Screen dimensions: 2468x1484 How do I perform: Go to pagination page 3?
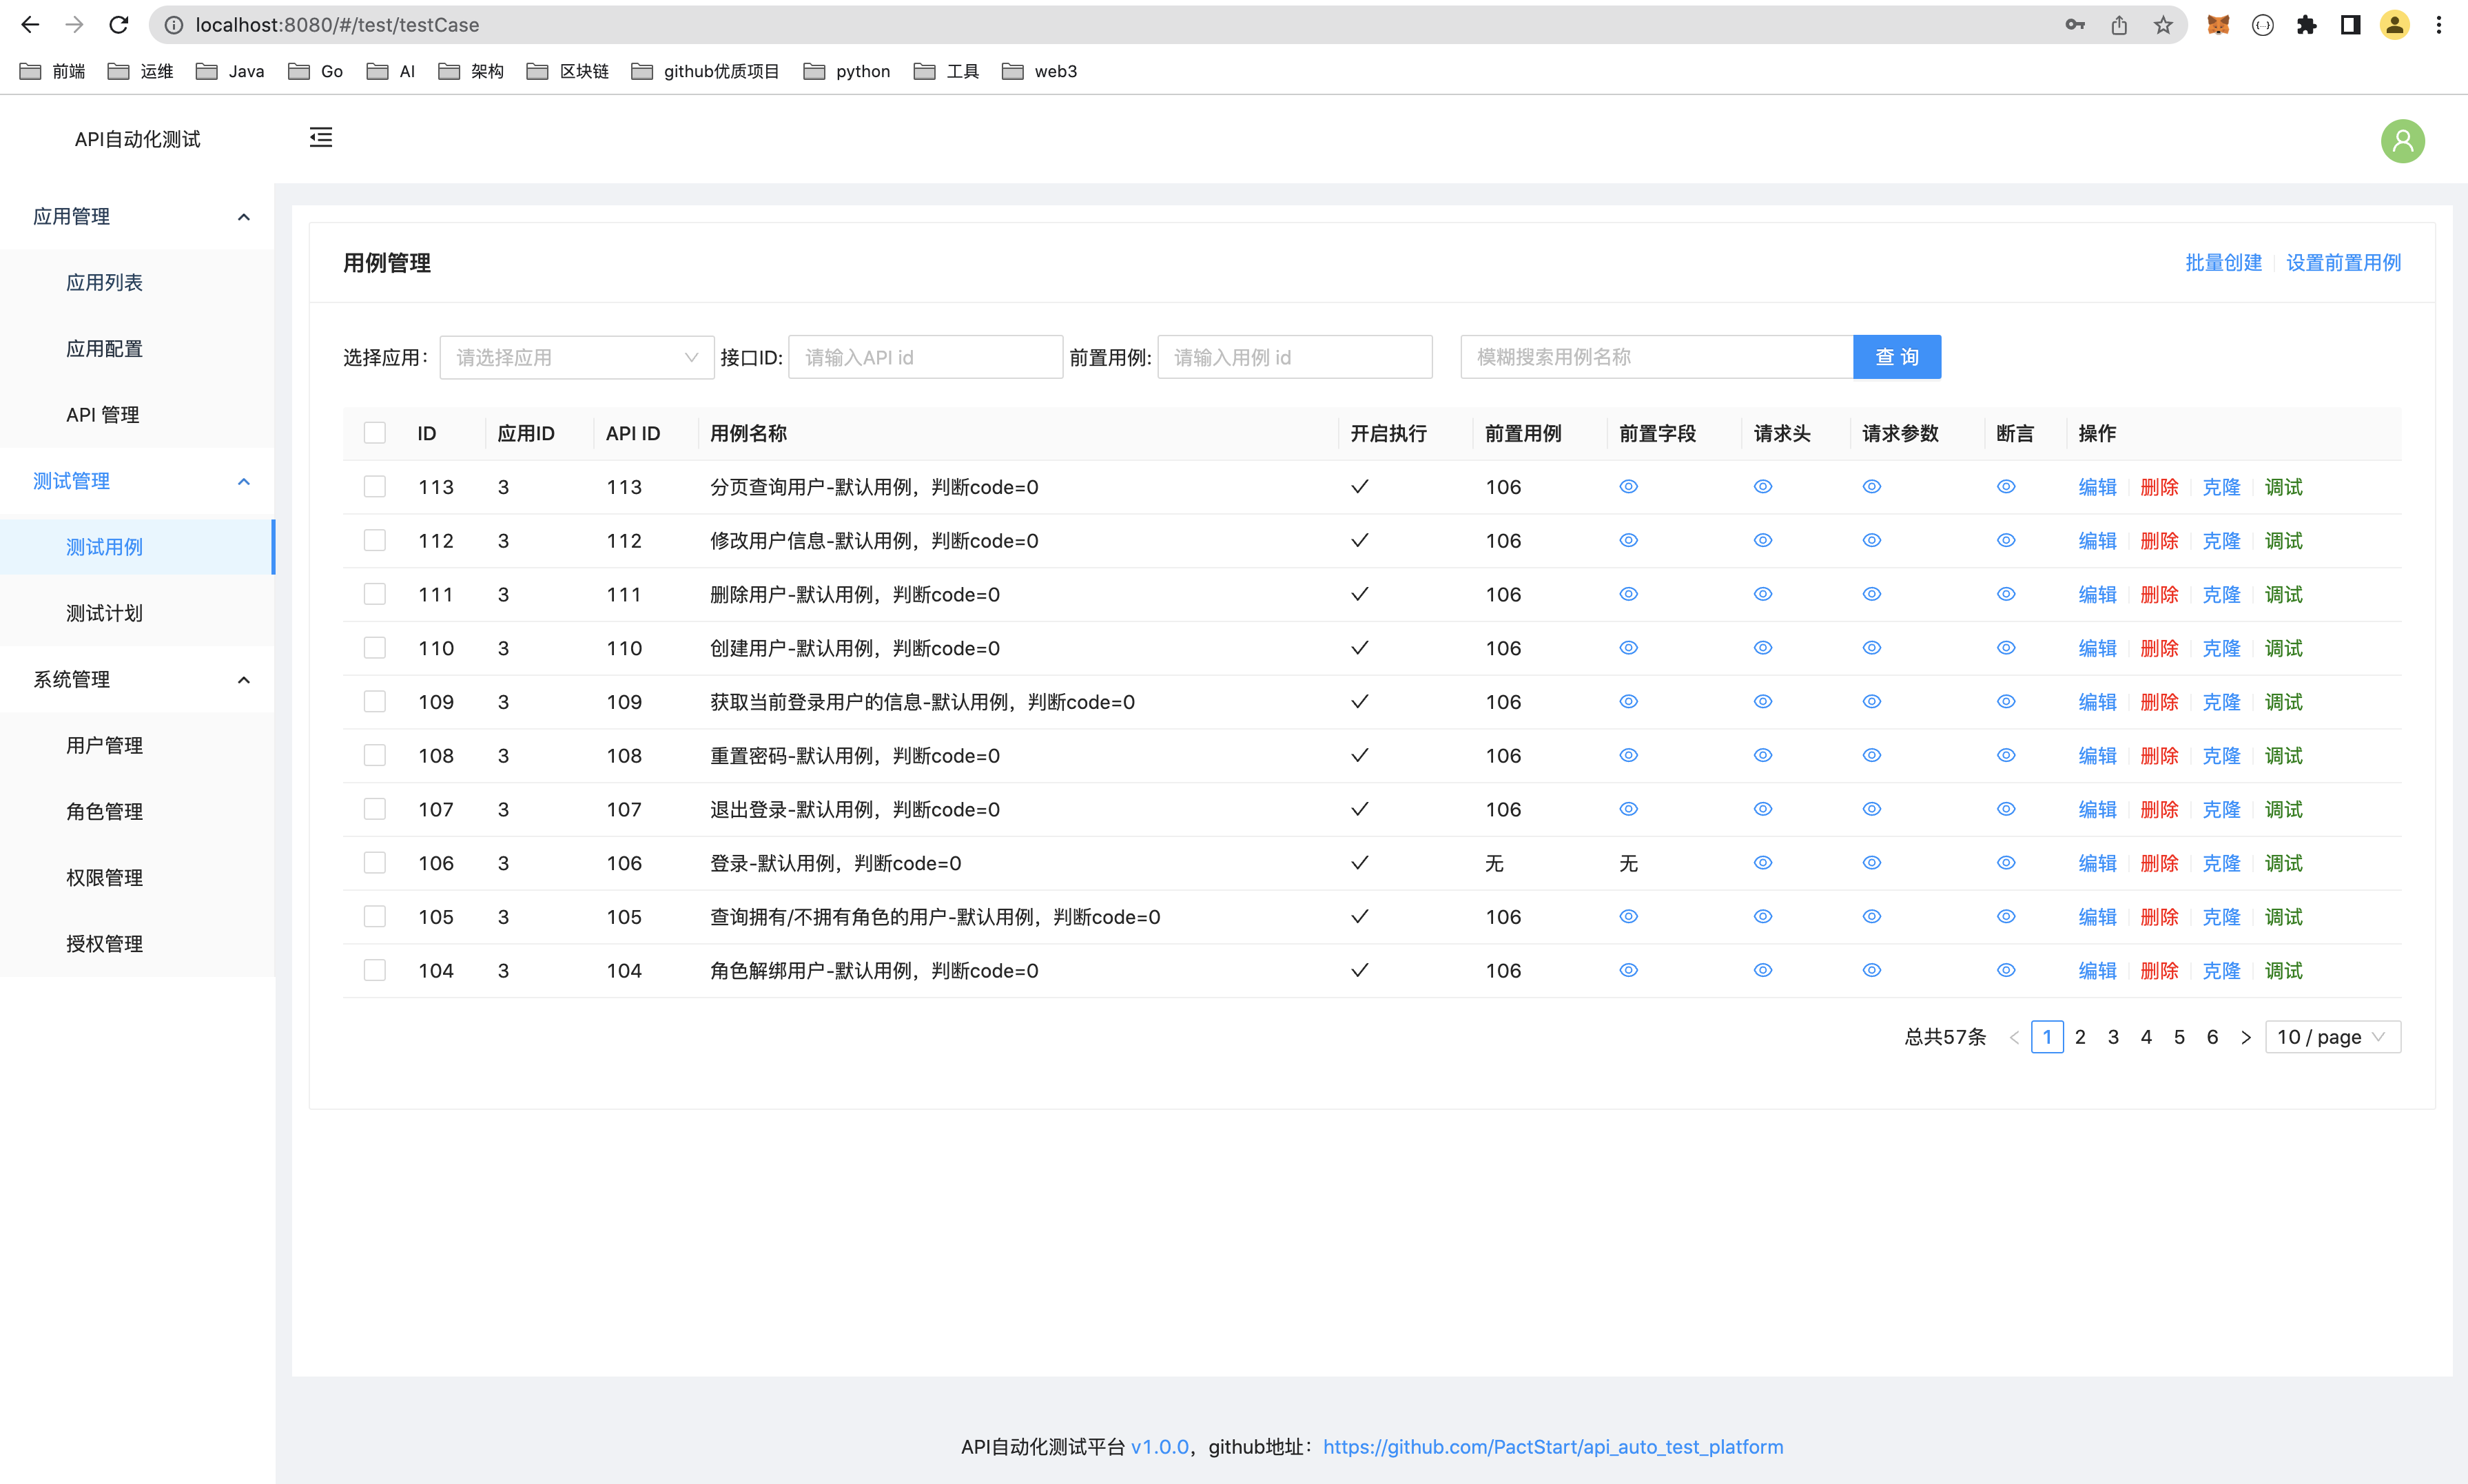[x=2113, y=1037]
